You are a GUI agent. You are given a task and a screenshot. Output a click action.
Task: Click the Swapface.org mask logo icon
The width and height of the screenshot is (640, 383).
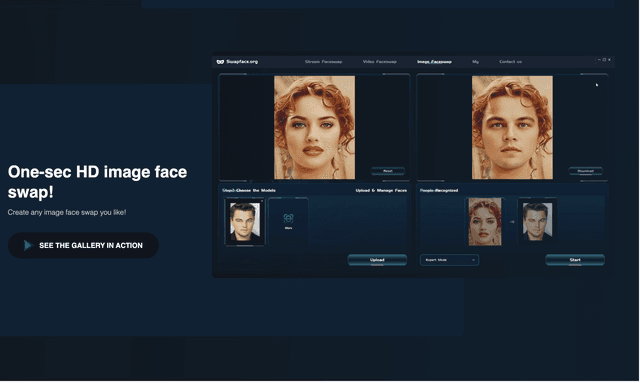220,62
